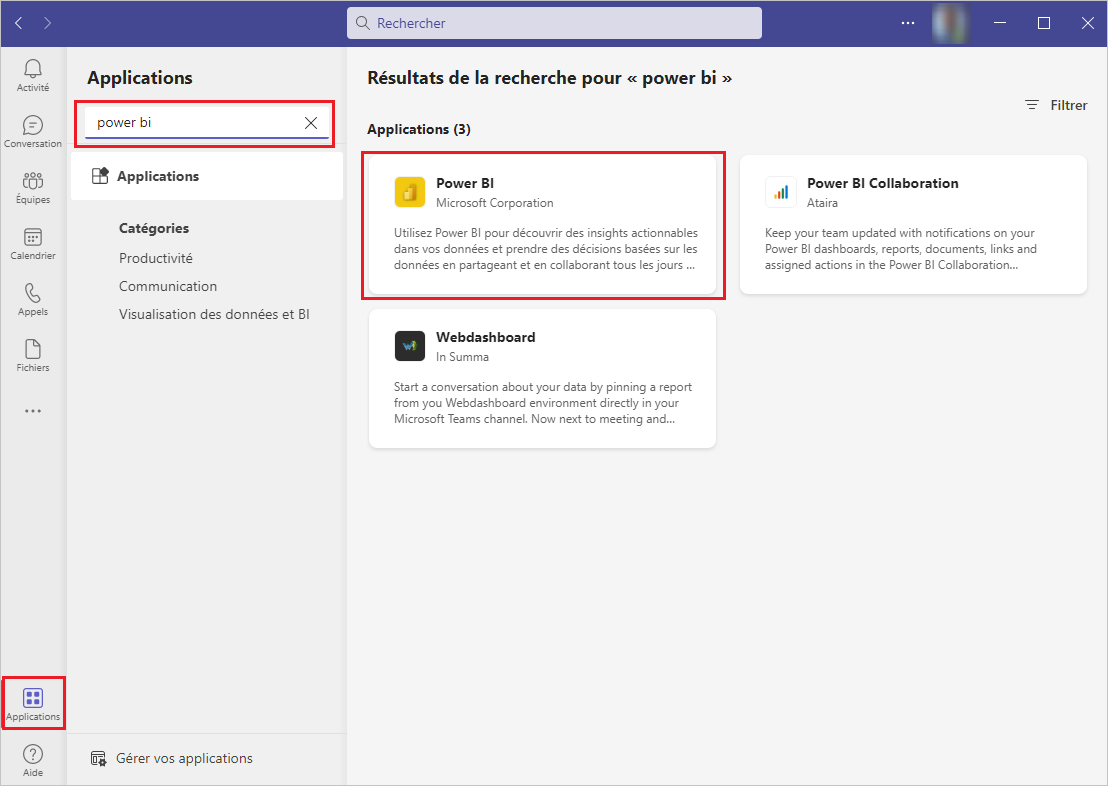Screen dimensions: 1108x786
Task: Click the Filtrer lines icon
Action: tap(1032, 105)
